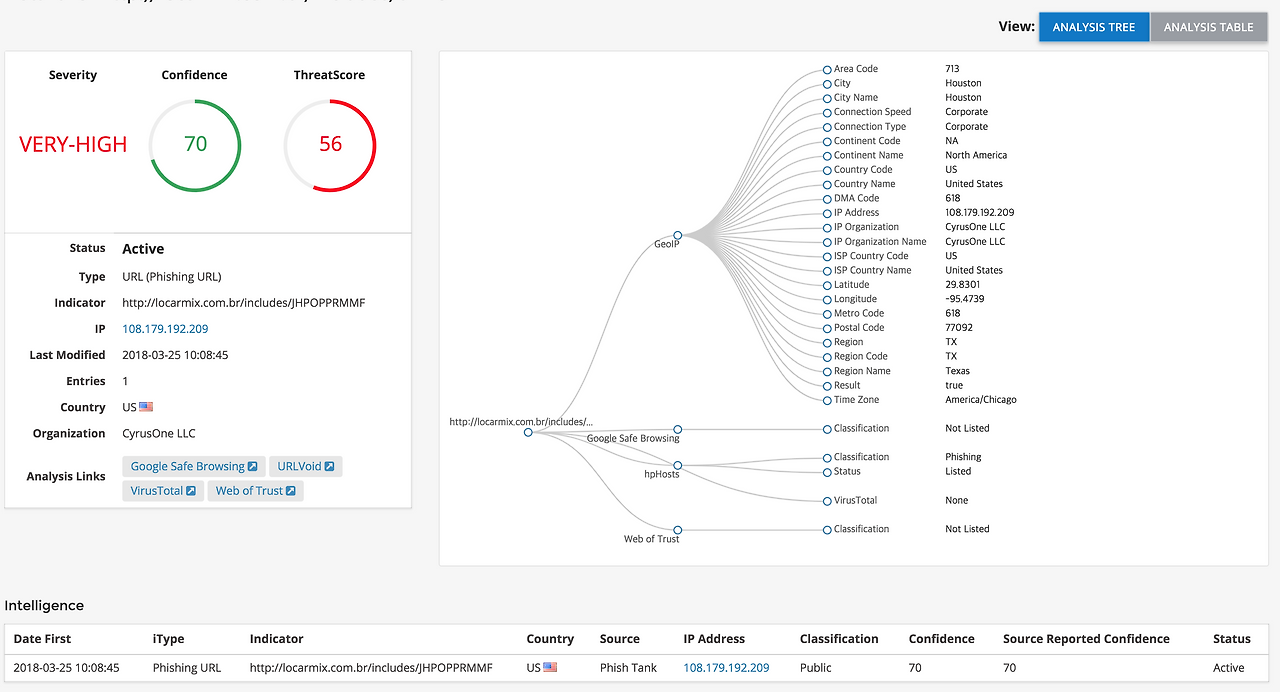Click external-link icon on URLVoid button

pyautogui.click(x=330, y=466)
